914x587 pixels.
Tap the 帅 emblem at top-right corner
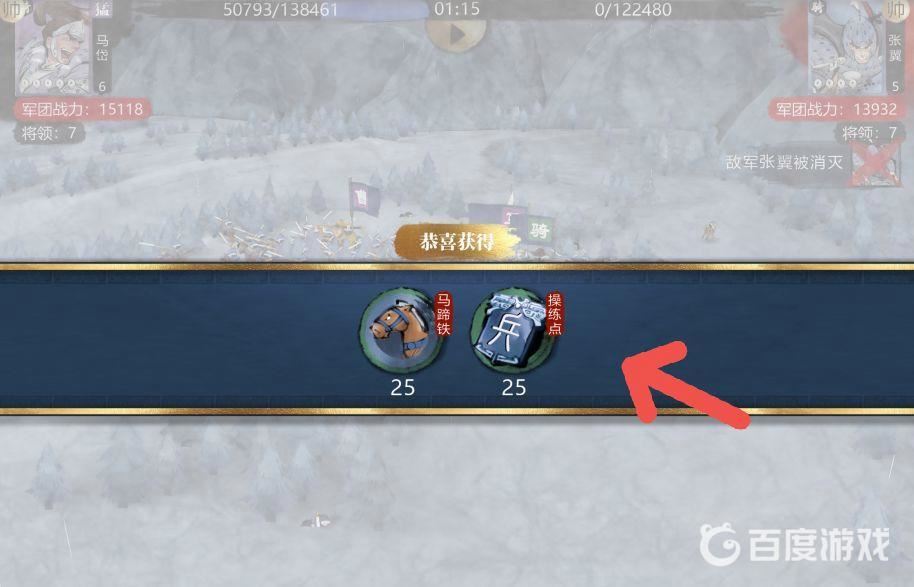tap(897, 10)
